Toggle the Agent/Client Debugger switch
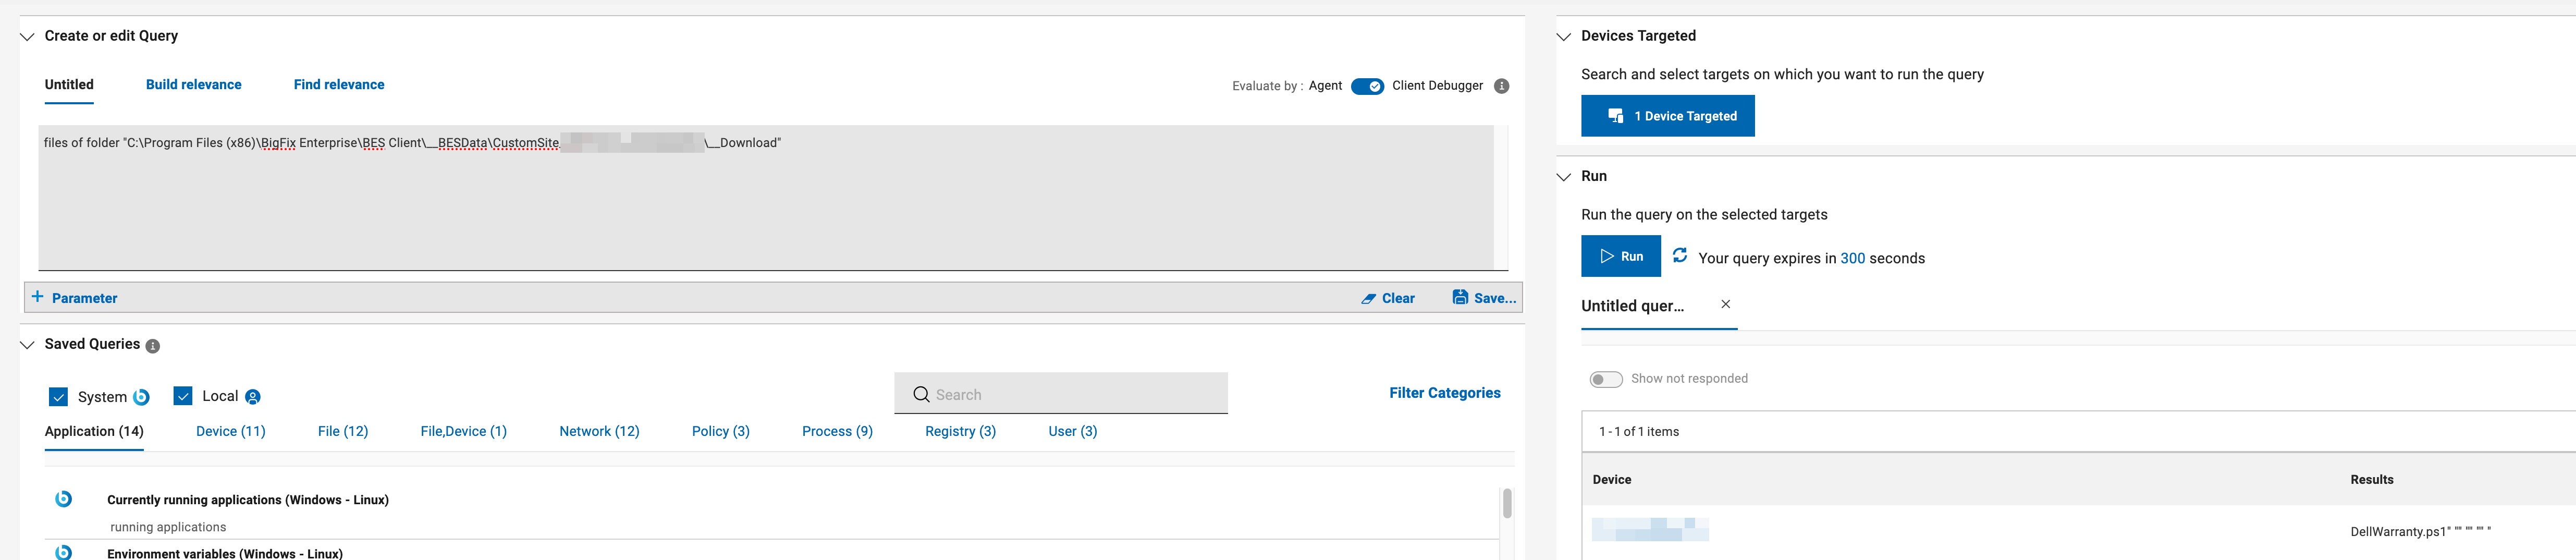Viewport: 2576px width, 560px height. (1367, 86)
